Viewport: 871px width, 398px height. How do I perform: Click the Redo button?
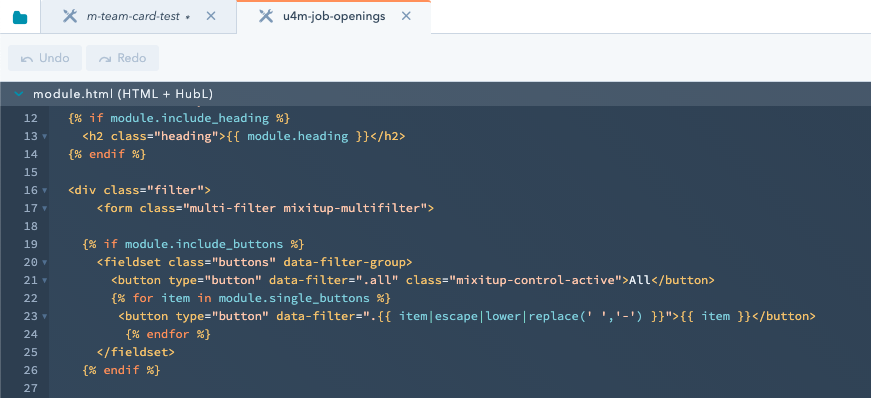click(122, 58)
